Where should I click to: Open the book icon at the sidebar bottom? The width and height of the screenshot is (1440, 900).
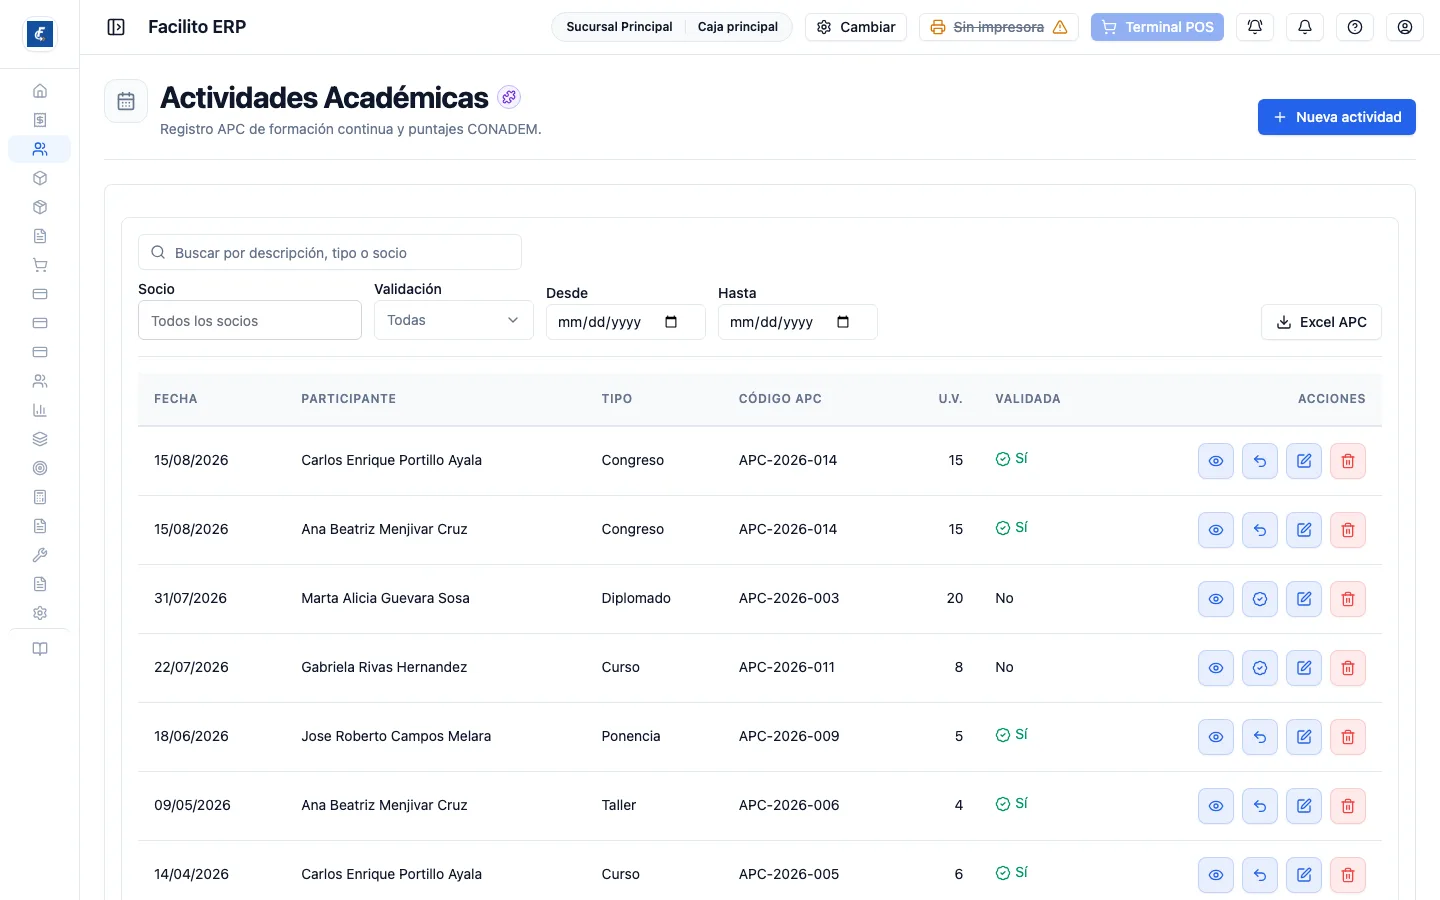[x=40, y=649]
